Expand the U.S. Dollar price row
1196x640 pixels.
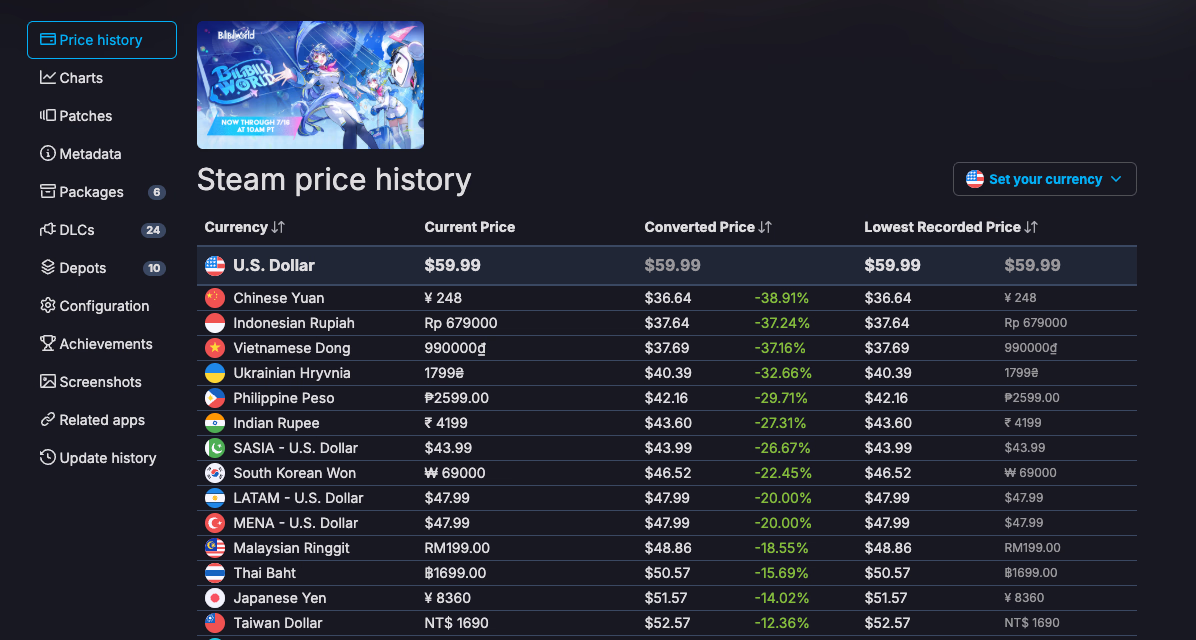pyautogui.click(x=667, y=265)
